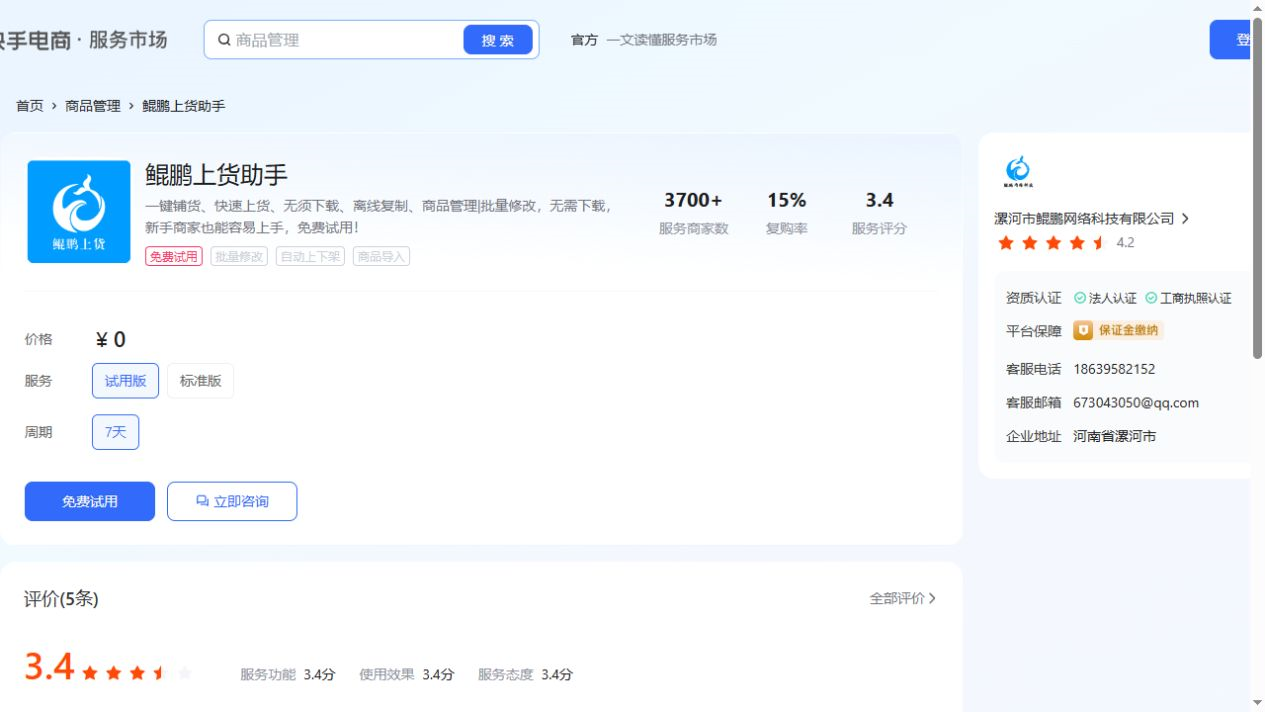The width and height of the screenshot is (1265, 712).
Task: Click the customer service phone 18639582152
Action: click(1114, 369)
